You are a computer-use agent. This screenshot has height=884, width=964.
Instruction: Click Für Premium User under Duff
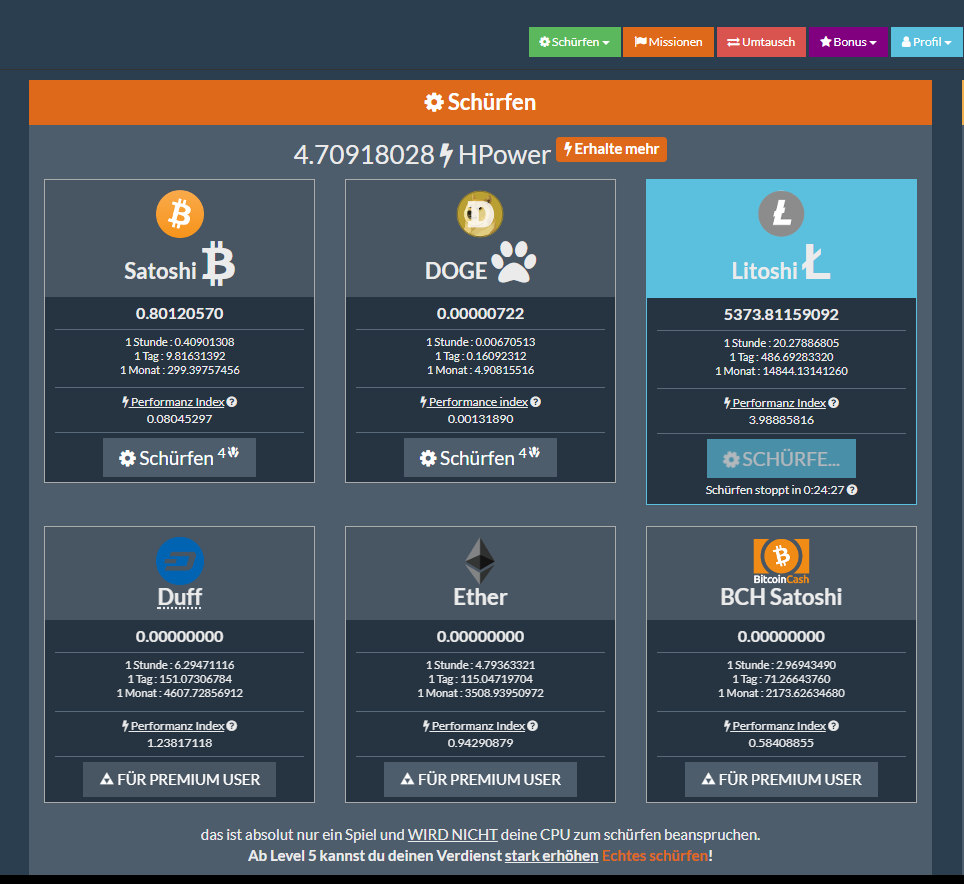180,779
